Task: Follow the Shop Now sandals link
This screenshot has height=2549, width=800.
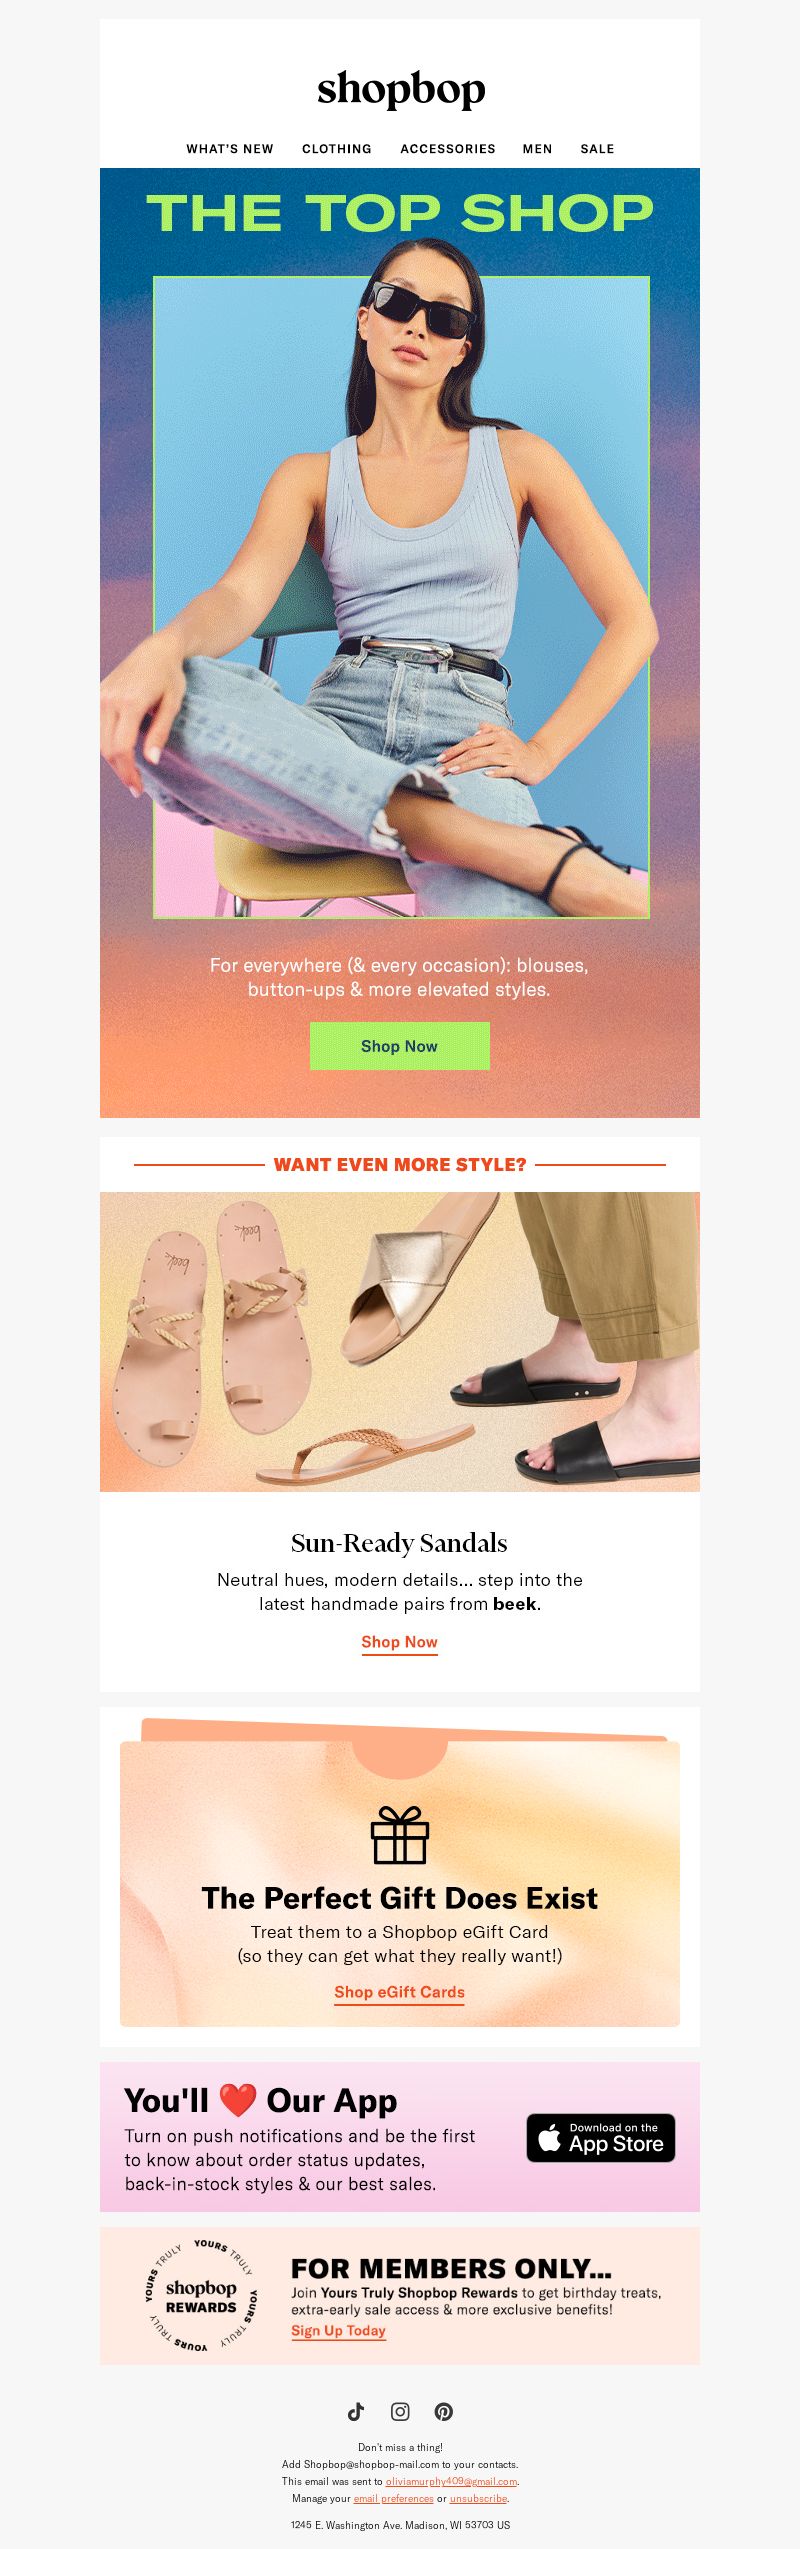Action: coord(400,1642)
